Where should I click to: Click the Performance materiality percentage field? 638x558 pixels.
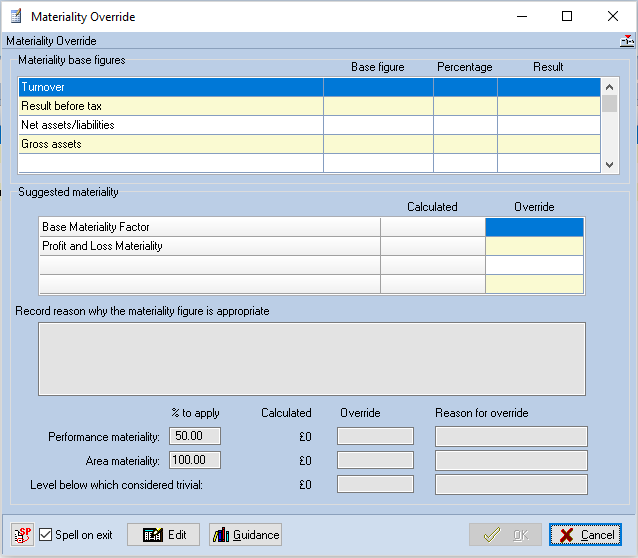click(x=195, y=436)
